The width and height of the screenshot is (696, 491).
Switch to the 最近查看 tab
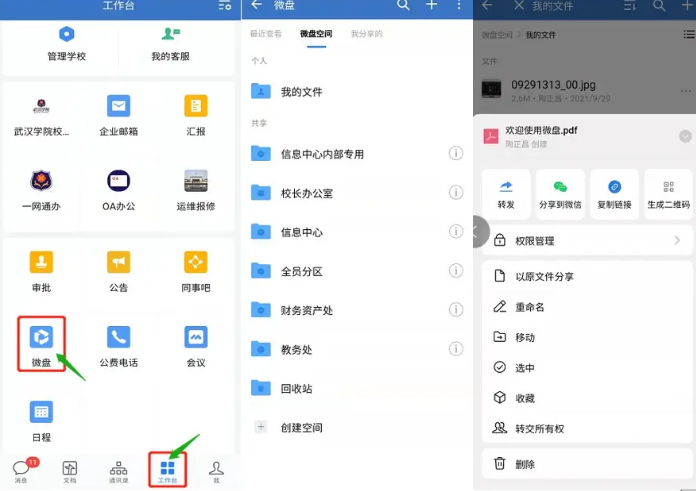265,34
